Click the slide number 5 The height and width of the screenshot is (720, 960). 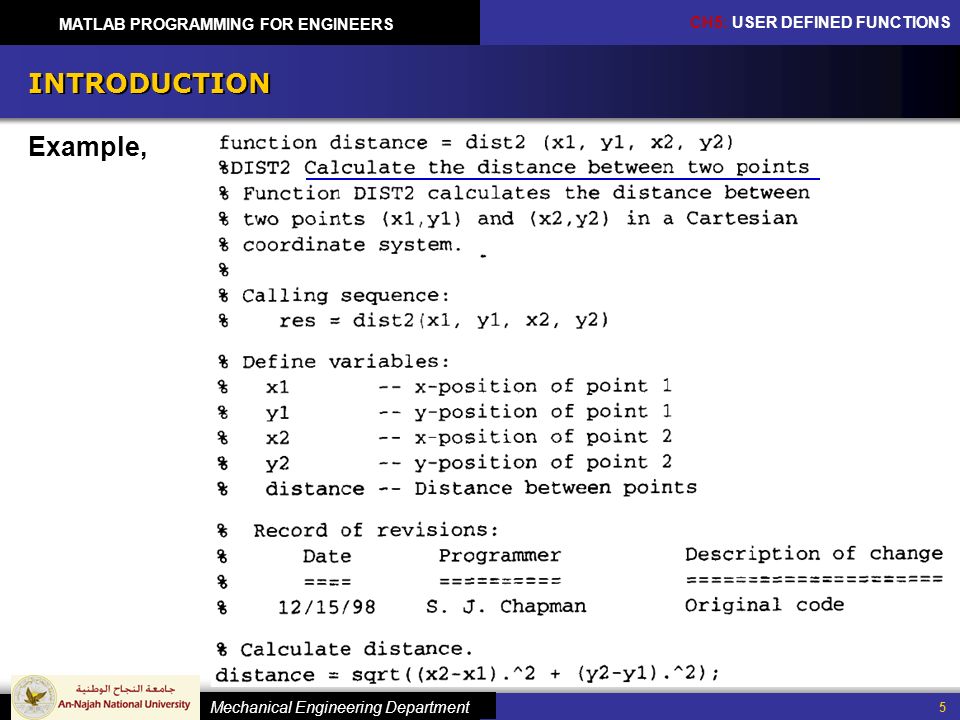943,707
